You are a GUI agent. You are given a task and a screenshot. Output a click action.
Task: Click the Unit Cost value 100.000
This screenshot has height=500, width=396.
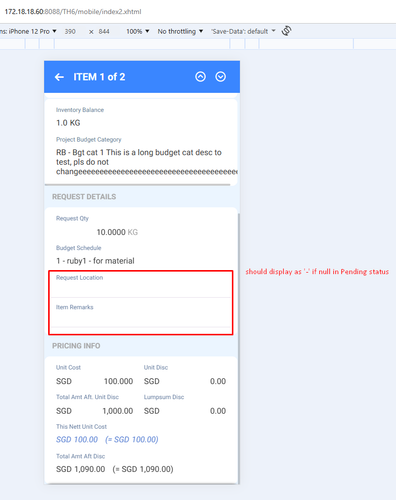118,381
